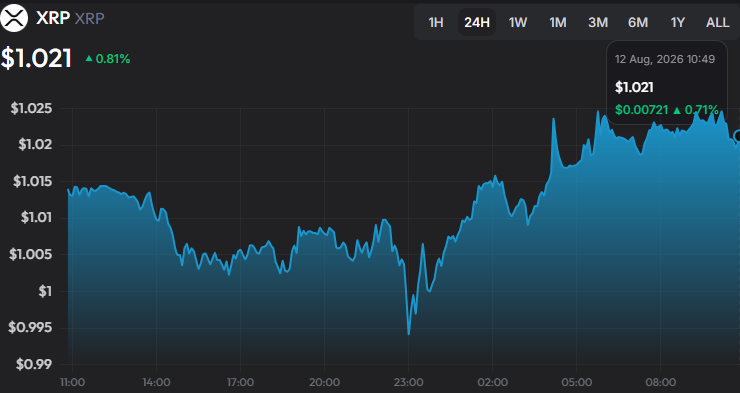Click the $1.02 y-axis label
This screenshot has width=740, height=393.
[35, 144]
